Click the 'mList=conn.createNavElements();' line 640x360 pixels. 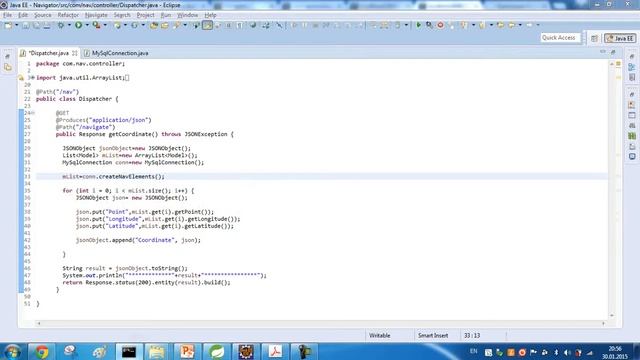tap(113, 177)
